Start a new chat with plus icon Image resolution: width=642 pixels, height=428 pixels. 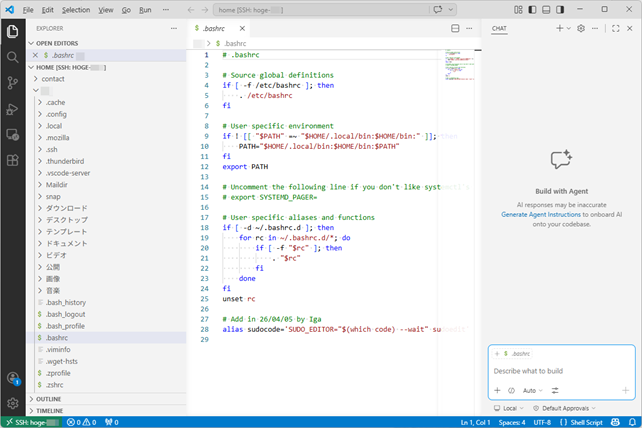559,28
